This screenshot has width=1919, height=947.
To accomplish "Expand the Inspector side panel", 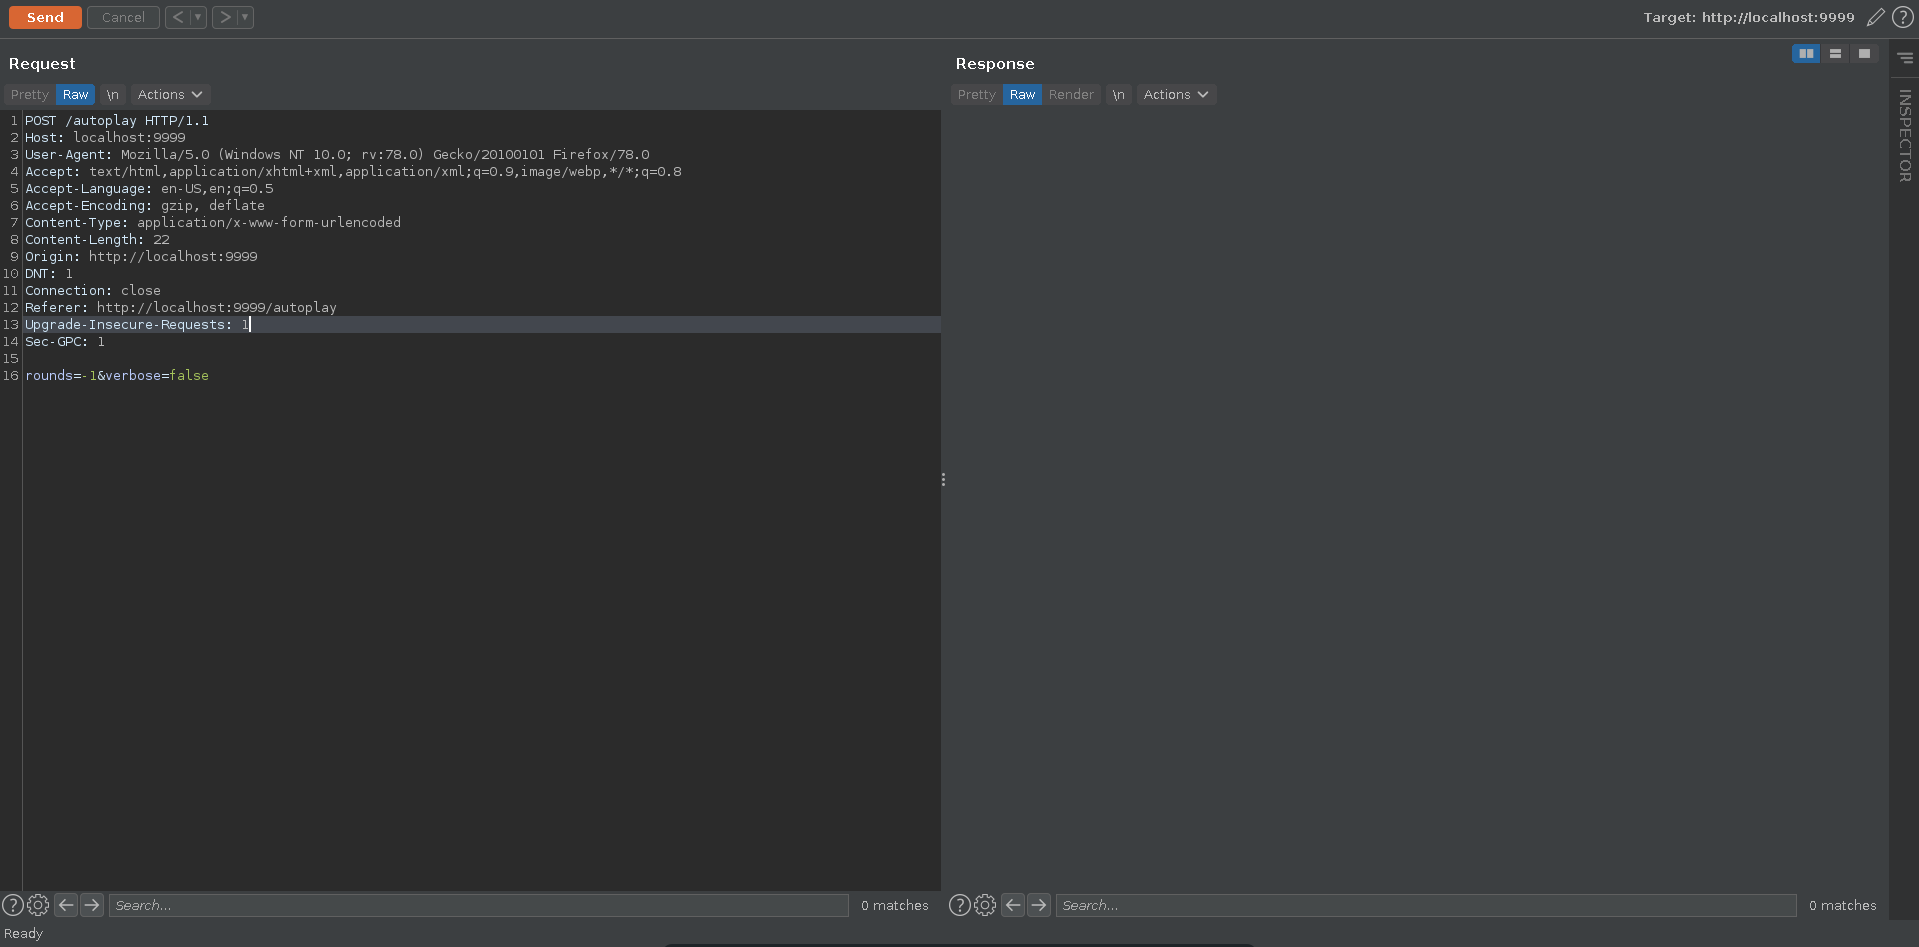I will pos(1904,135).
